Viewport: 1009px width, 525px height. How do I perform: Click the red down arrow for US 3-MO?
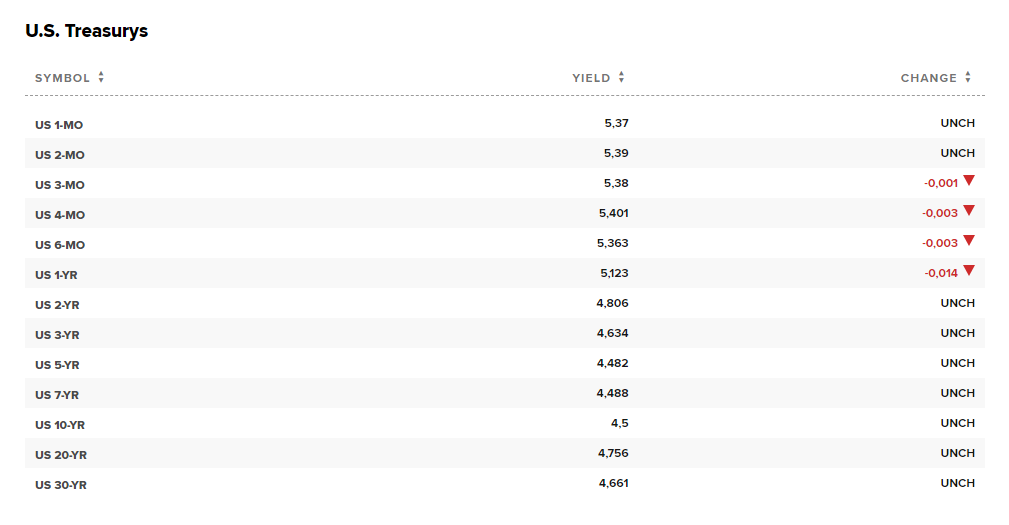pos(969,181)
